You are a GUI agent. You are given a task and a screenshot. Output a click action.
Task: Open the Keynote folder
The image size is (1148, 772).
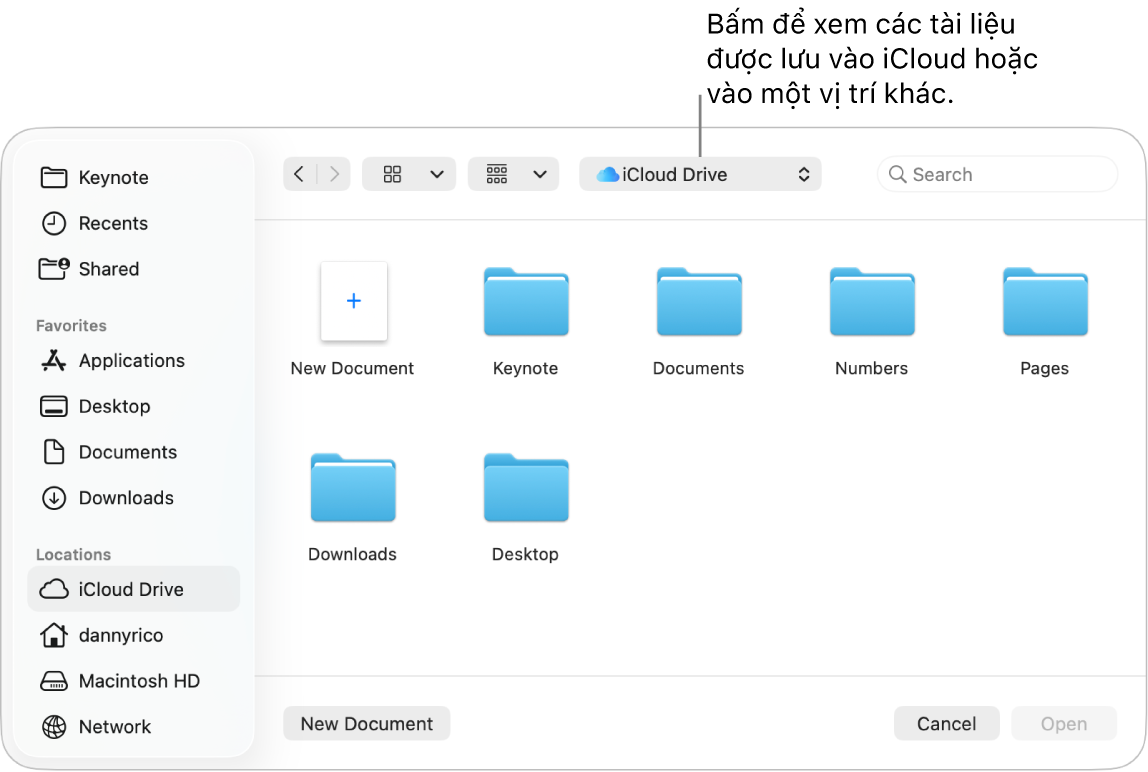(x=525, y=302)
